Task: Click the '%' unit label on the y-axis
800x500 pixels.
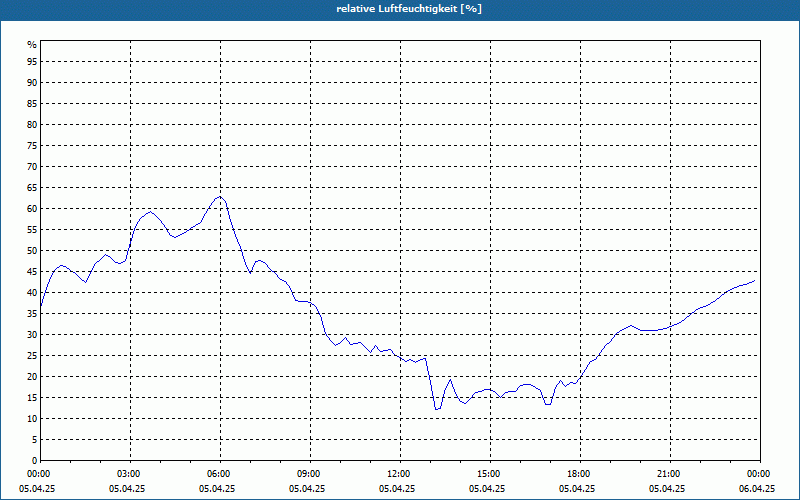Action: [x=33, y=45]
